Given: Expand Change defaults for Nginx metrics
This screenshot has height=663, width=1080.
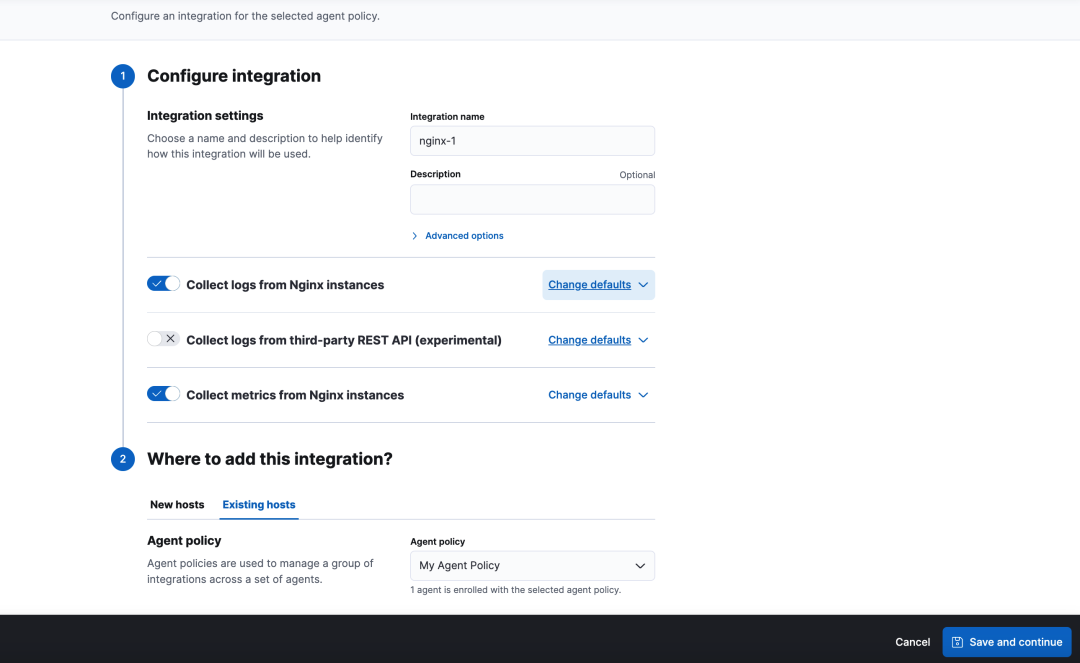Looking at the screenshot, I should pos(589,395).
